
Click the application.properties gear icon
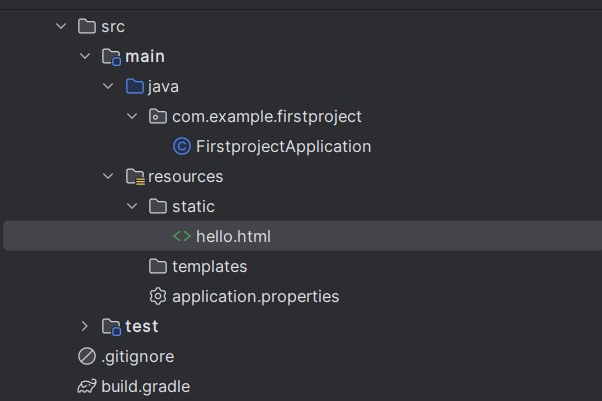[158, 297]
